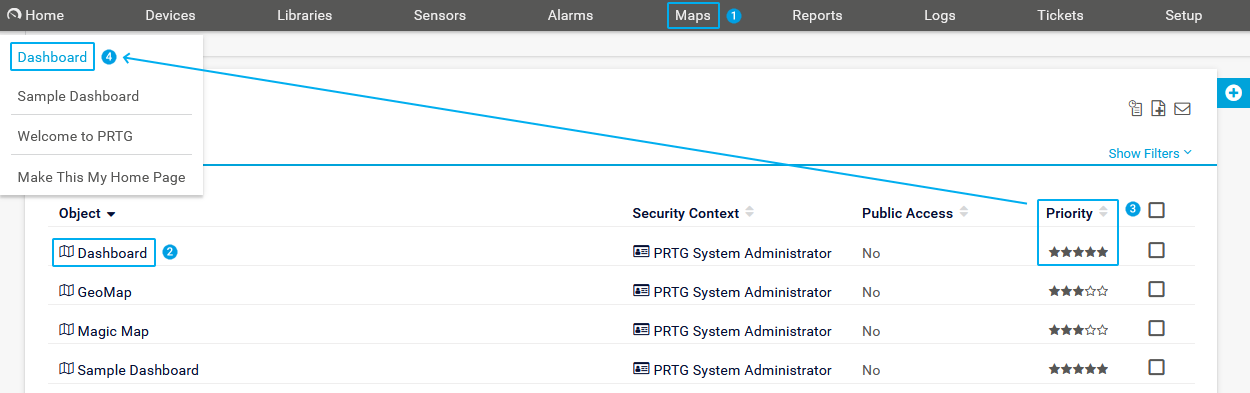Open the history log clipboard icon
Image resolution: width=1250 pixels, height=393 pixels.
pos(1135,108)
